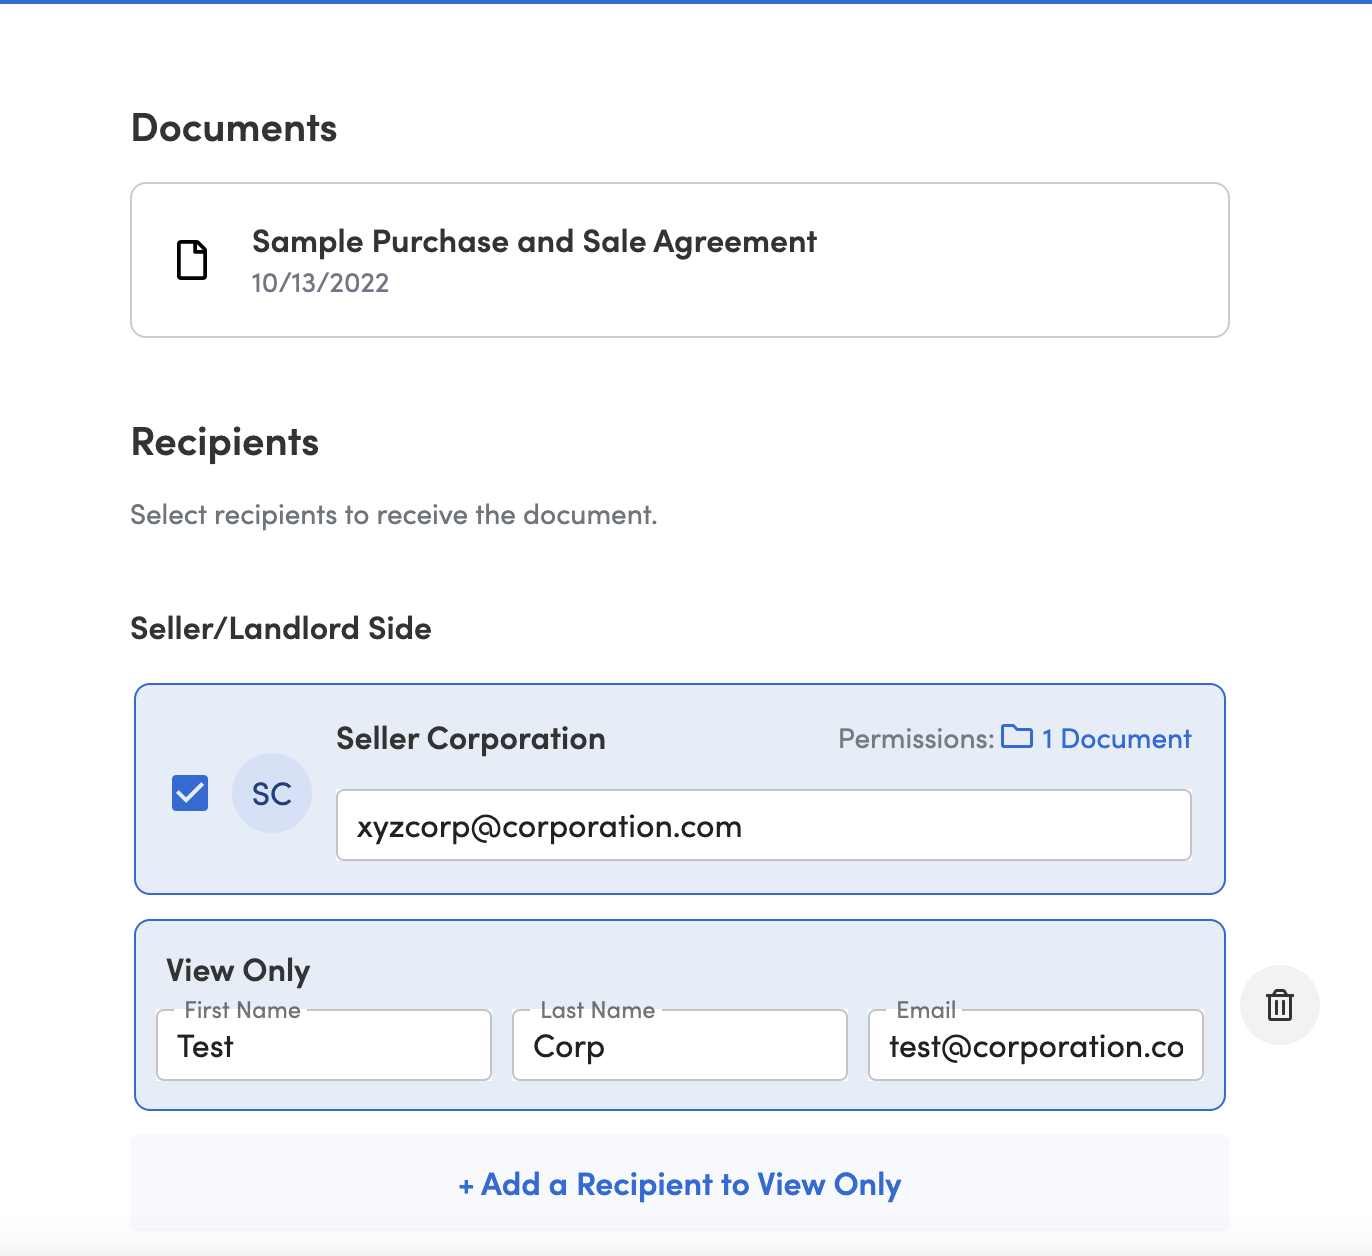Click the document file icon
The height and width of the screenshot is (1256, 1372).
[x=192, y=260]
